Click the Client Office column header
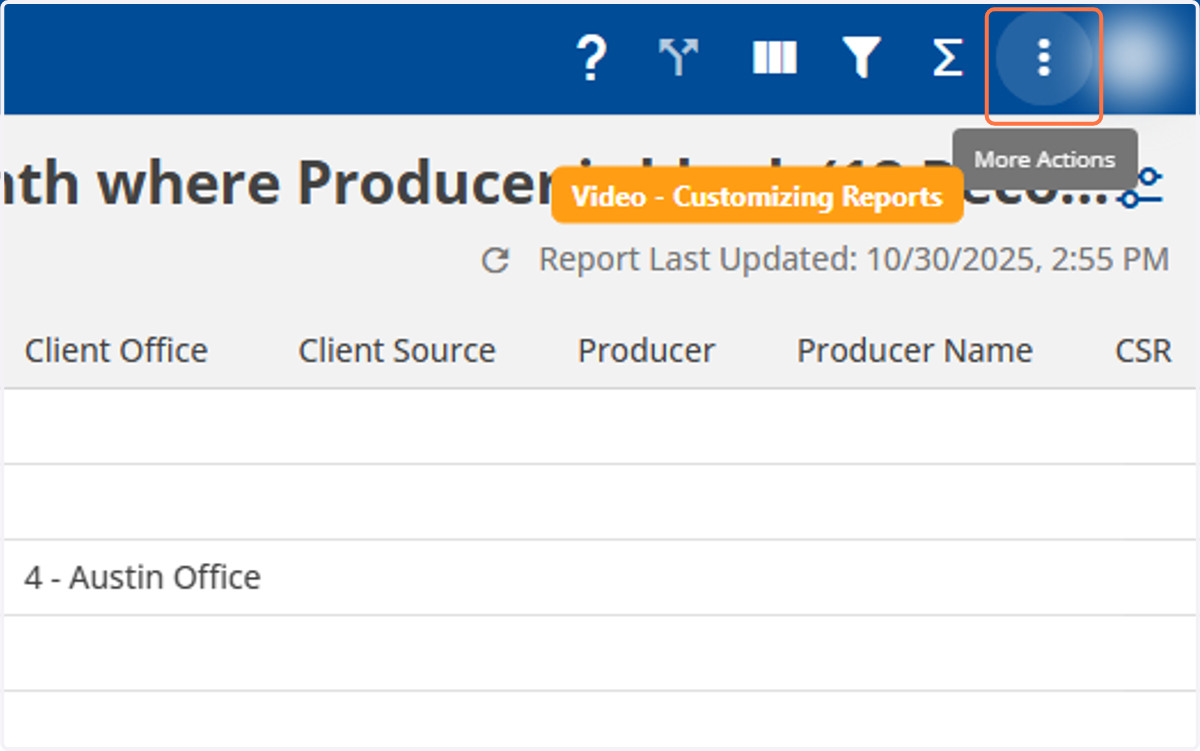This screenshot has width=1200, height=751. (x=116, y=351)
